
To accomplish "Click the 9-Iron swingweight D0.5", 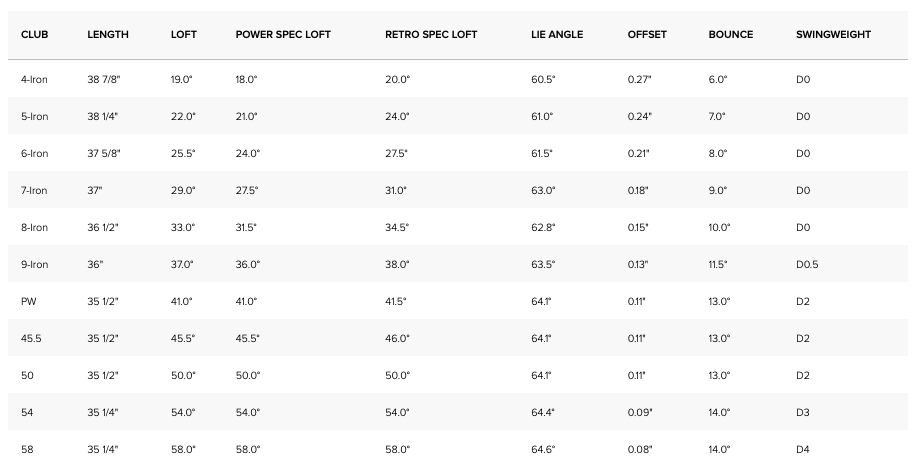I will tap(808, 264).
